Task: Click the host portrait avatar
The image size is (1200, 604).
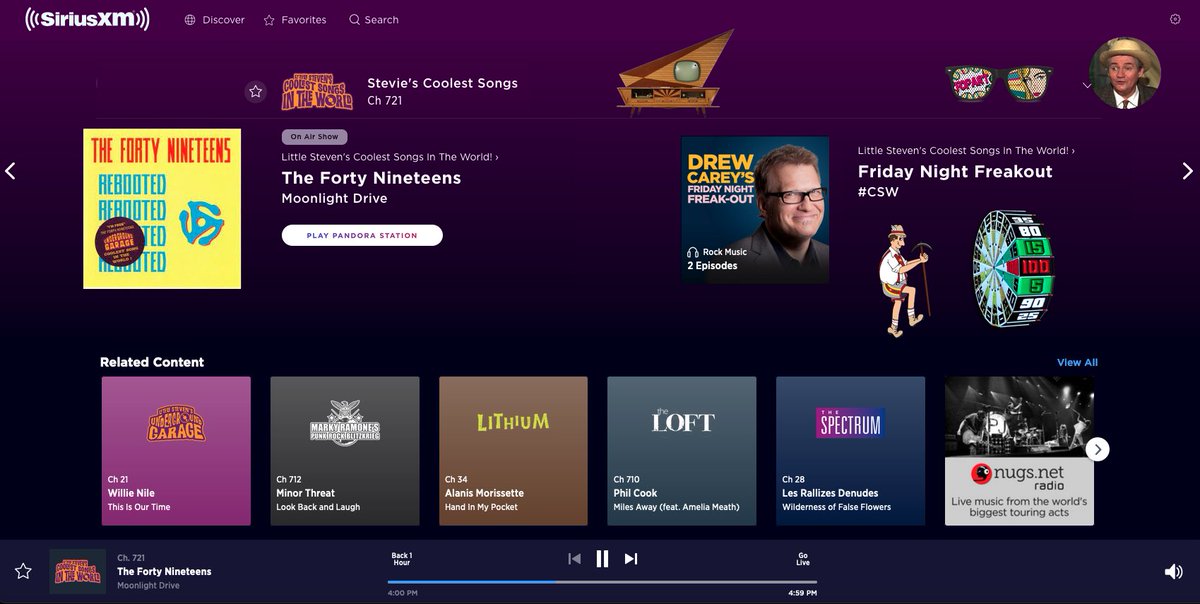Action: [x=1125, y=73]
